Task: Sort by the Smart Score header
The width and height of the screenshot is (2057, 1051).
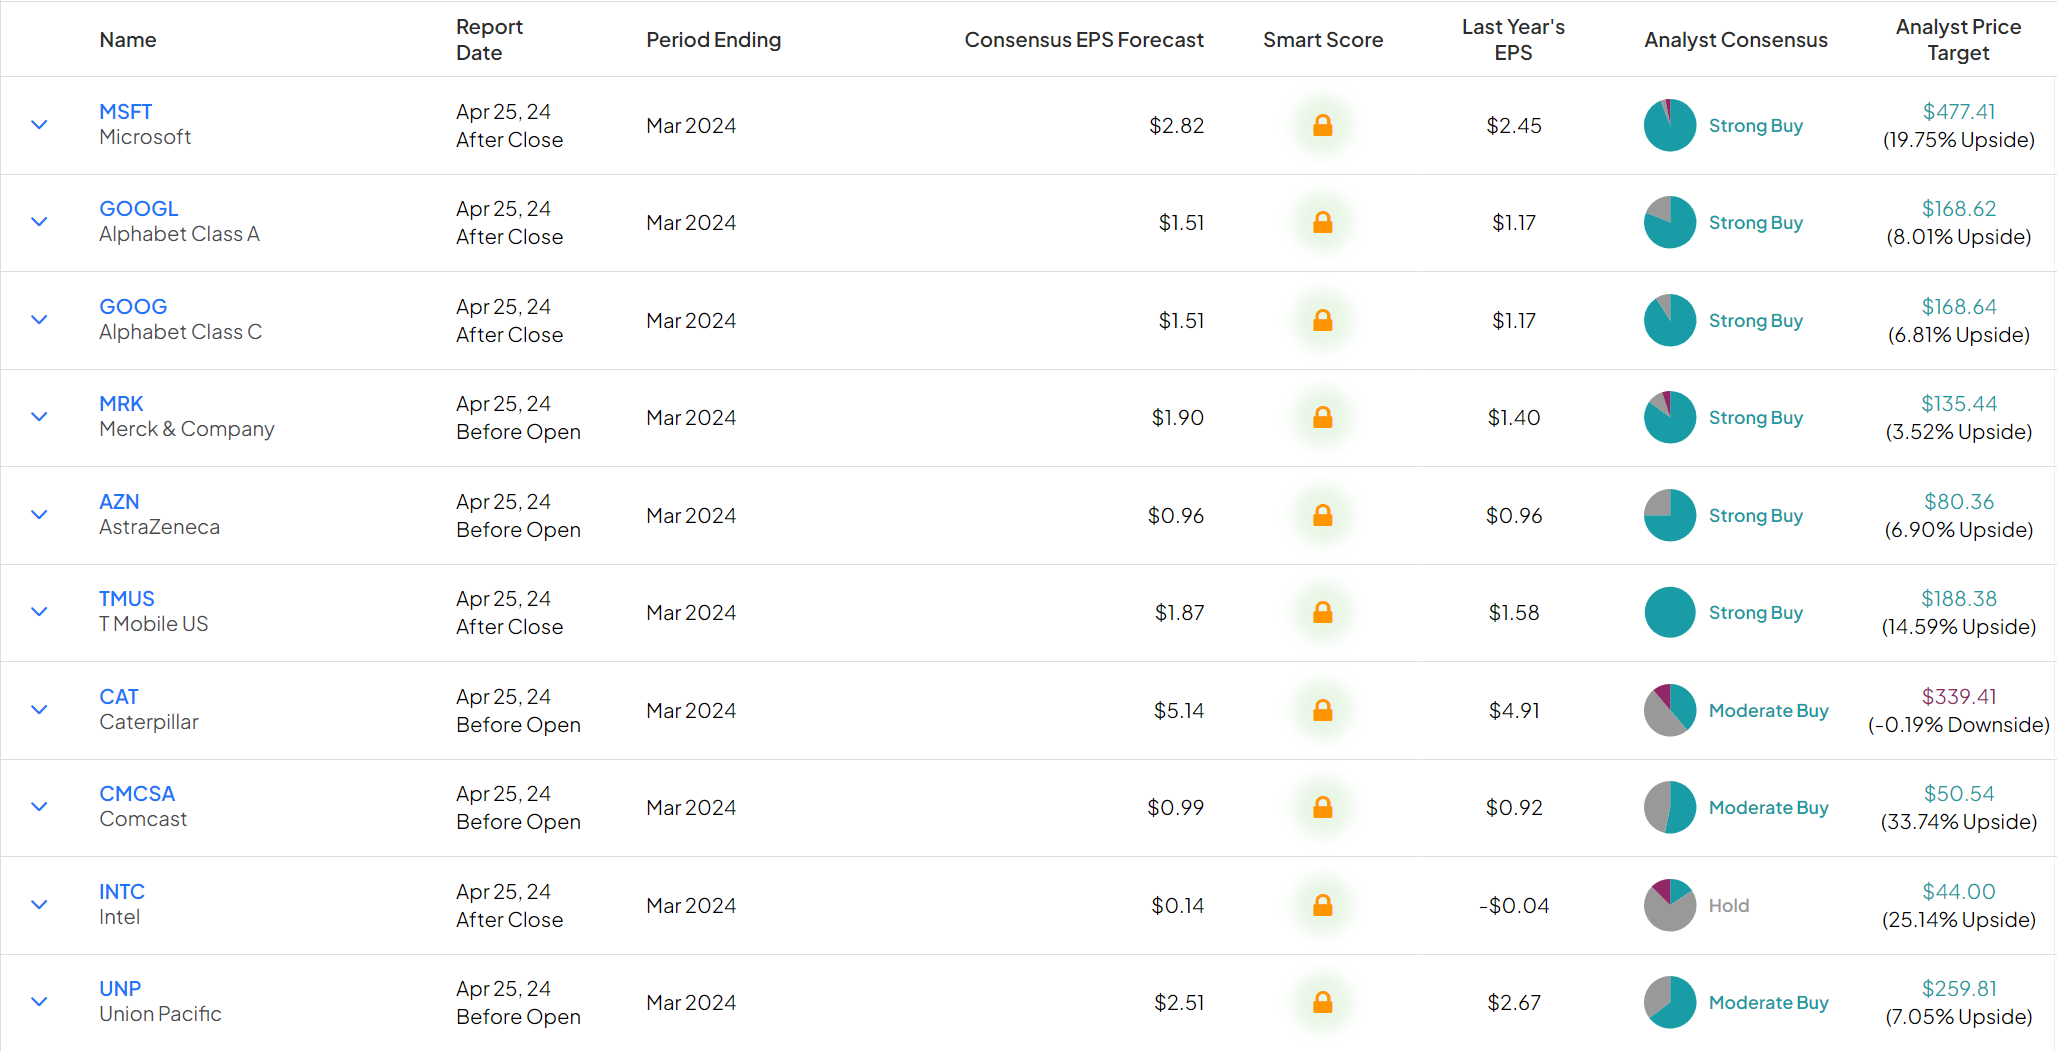Action: pos(1322,40)
